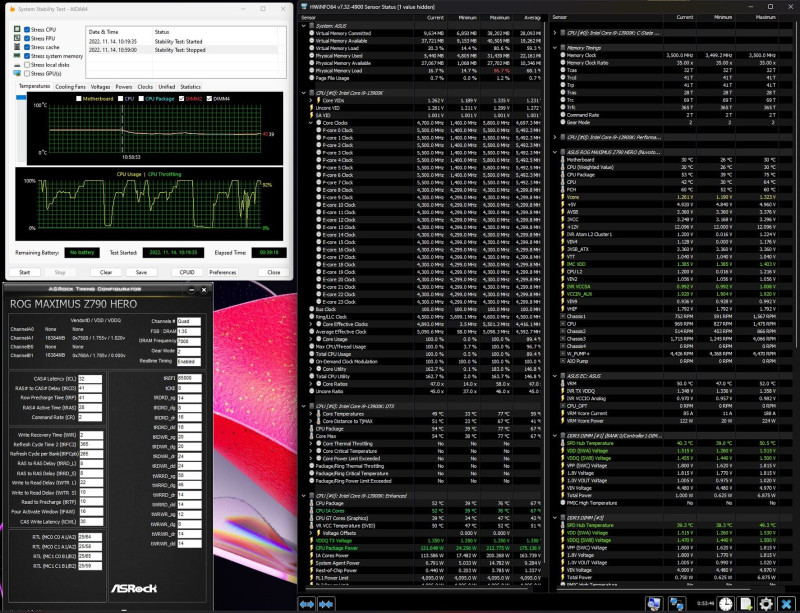Uncheck Stress CPU checkbox
800x613 pixels.
pyautogui.click(x=27, y=30)
